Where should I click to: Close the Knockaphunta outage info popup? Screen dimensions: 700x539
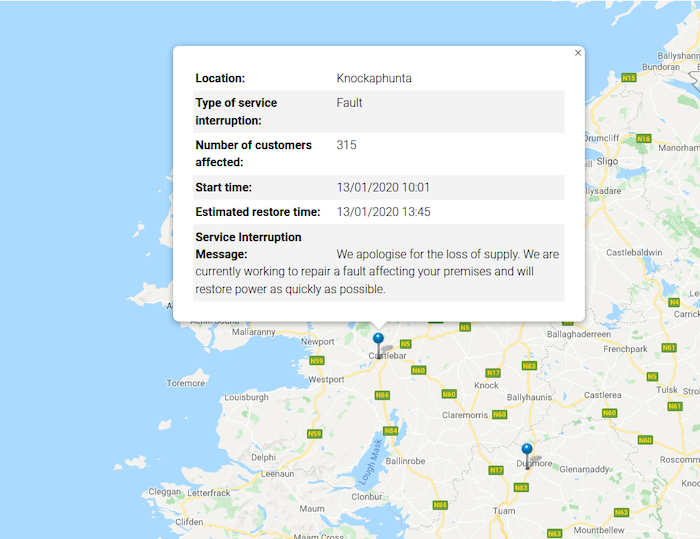click(578, 53)
